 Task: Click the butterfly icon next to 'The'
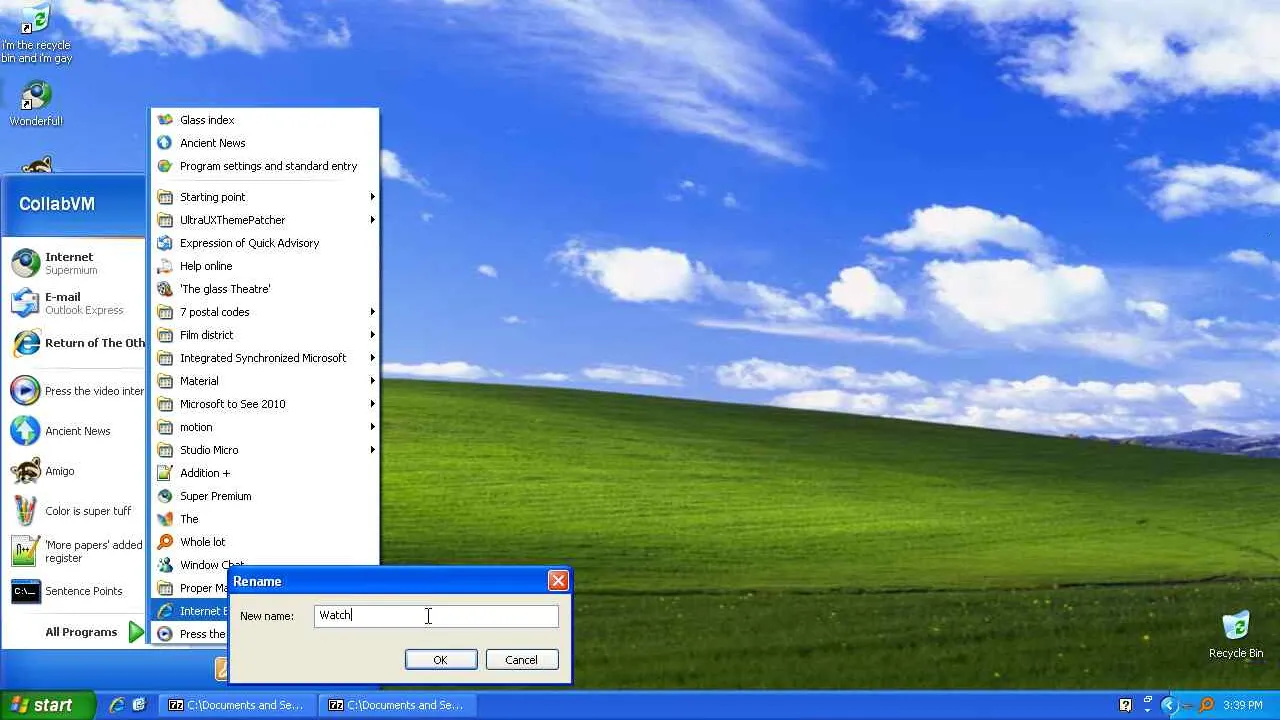pos(165,519)
